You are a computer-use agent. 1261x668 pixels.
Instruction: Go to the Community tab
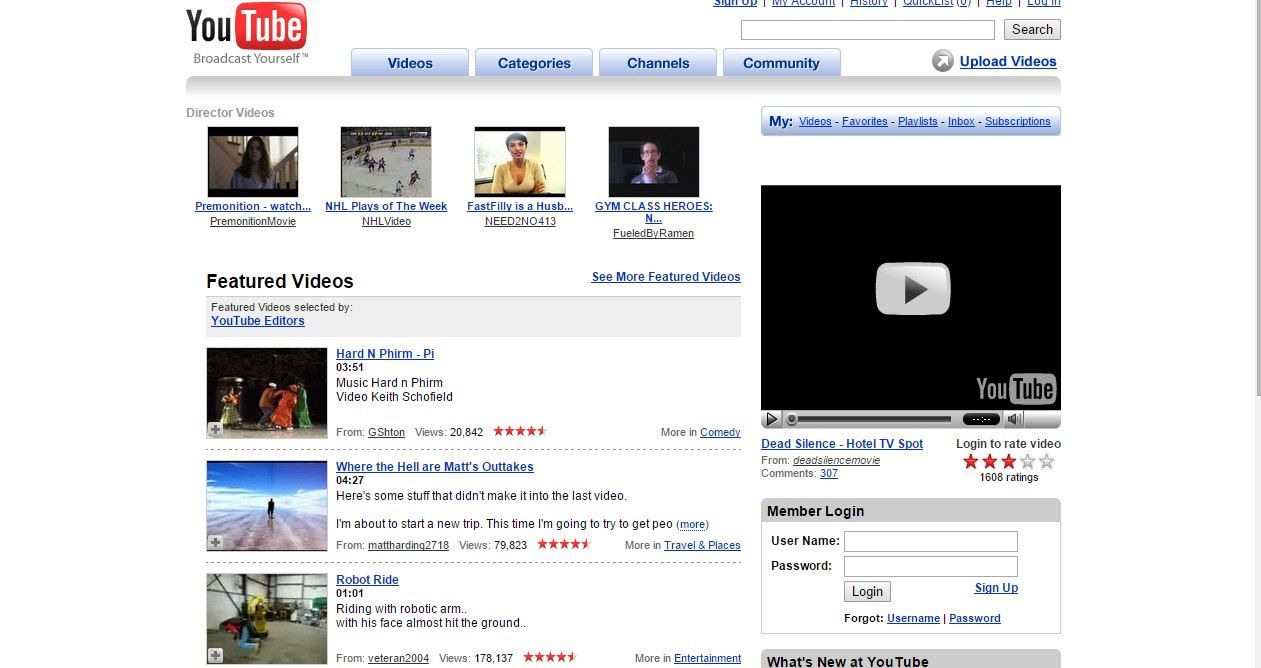pos(781,63)
